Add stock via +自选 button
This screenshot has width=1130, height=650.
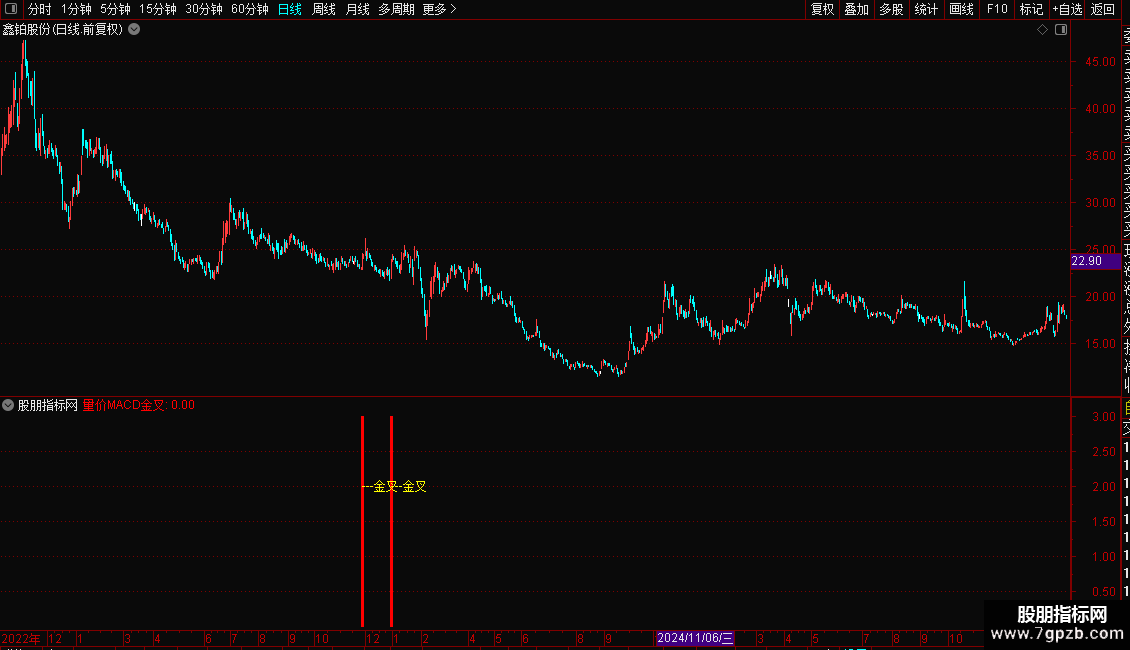point(1067,9)
